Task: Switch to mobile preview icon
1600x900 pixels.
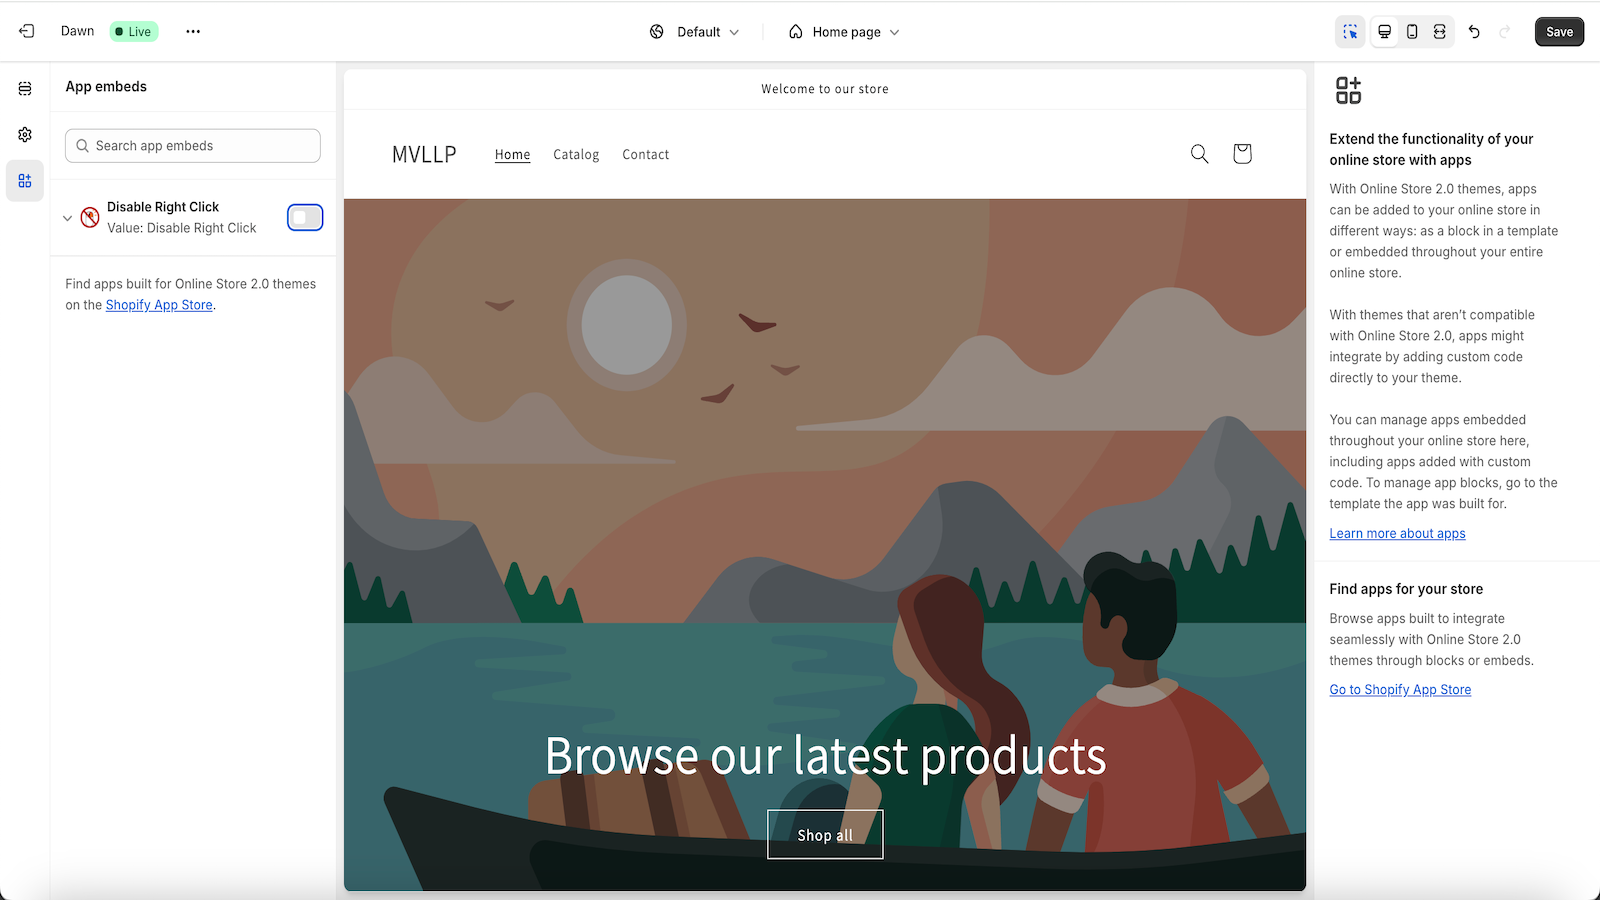Action: click(x=1412, y=32)
